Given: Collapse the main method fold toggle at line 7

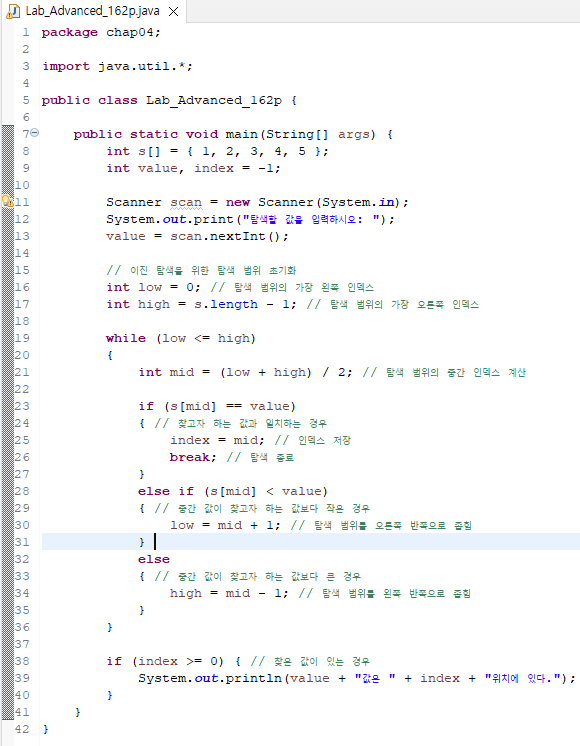Looking at the screenshot, I should coord(35,133).
